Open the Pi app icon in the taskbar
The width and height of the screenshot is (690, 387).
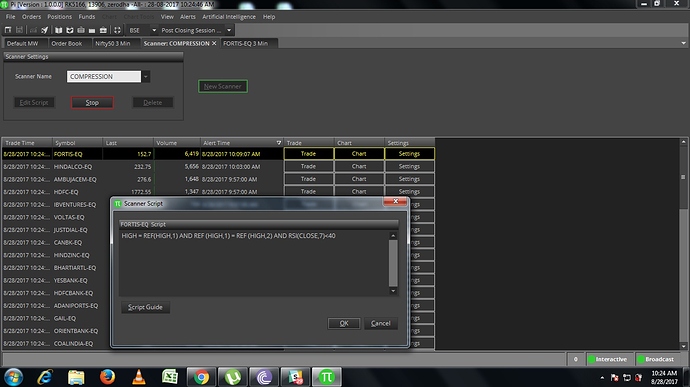(x=327, y=377)
